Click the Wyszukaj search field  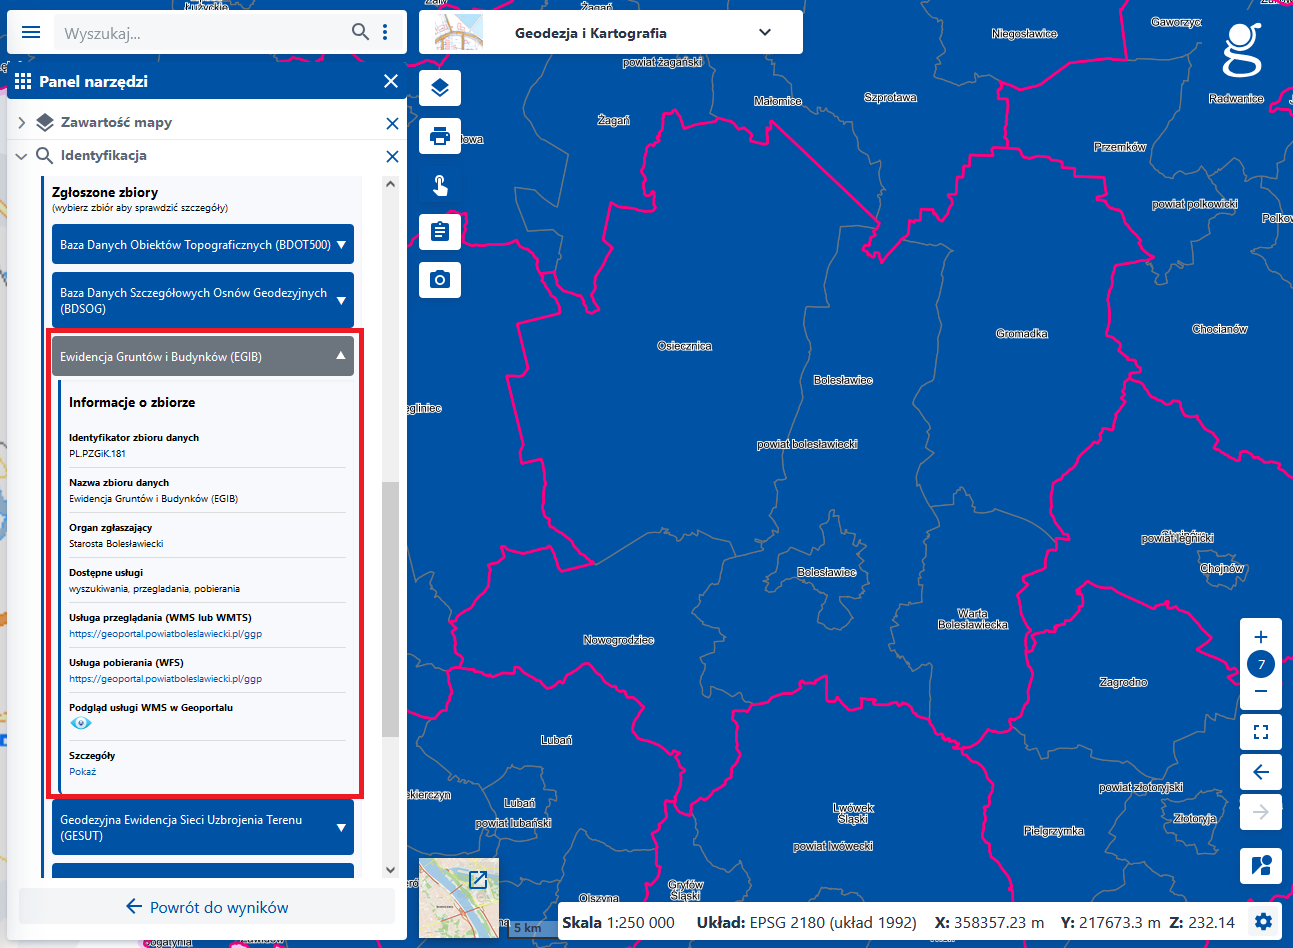(200, 33)
